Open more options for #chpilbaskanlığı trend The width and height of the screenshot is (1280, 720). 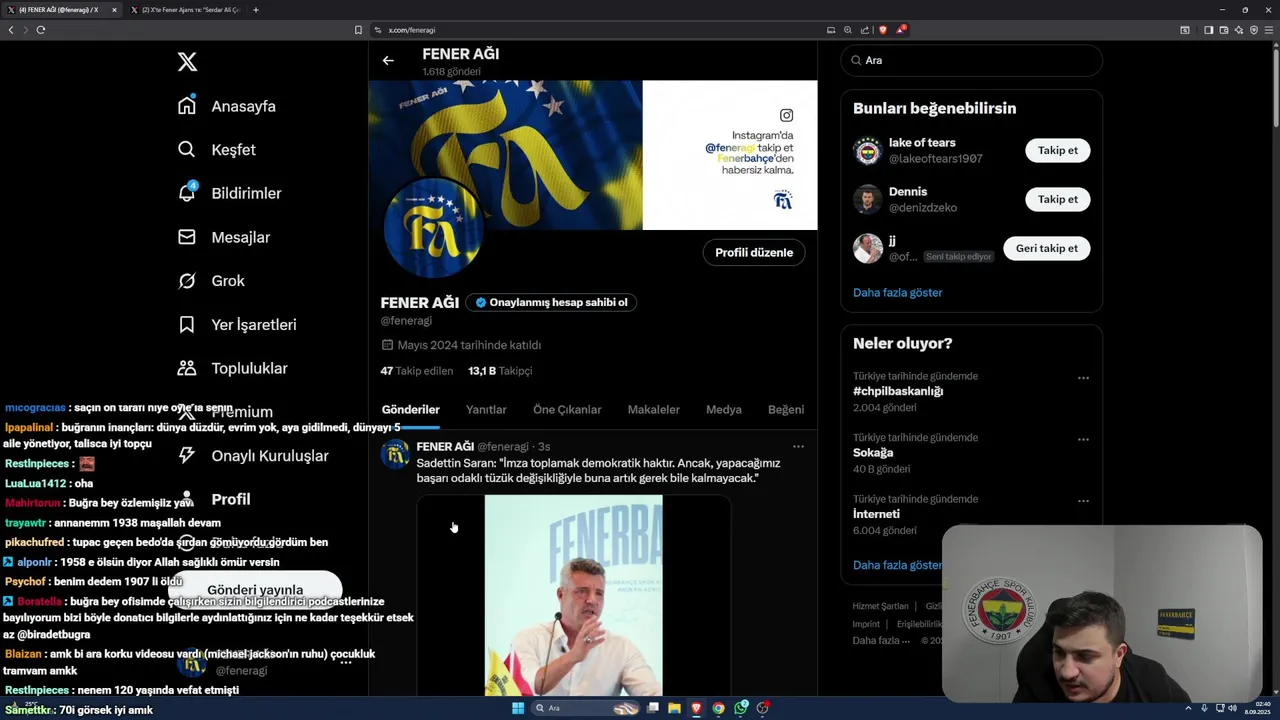(x=1083, y=378)
